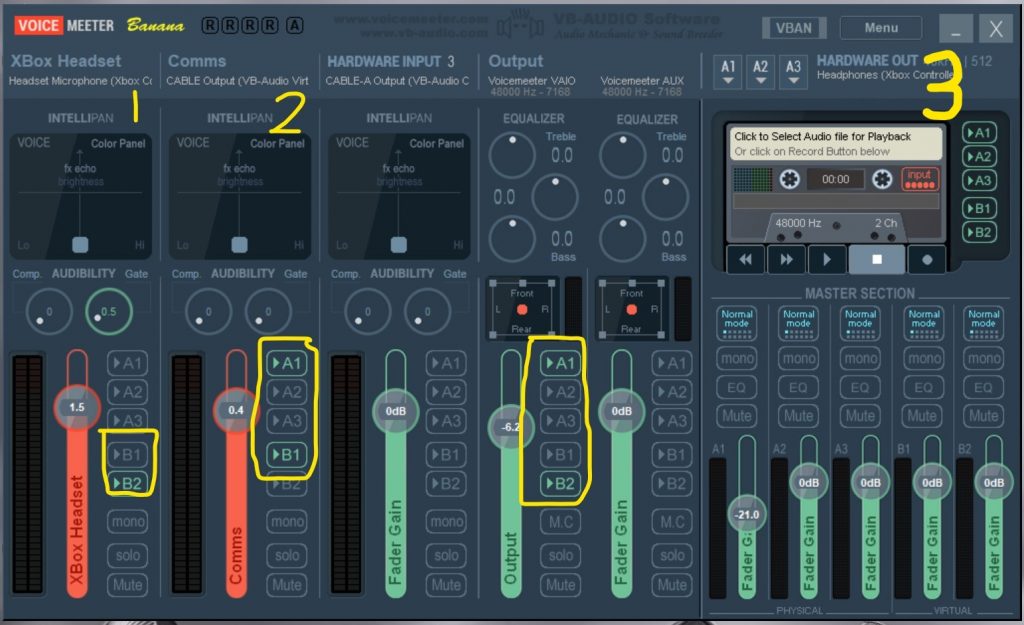The height and width of the screenshot is (625, 1024).
Task: Fast-forward the cassette recorder
Action: (786, 259)
